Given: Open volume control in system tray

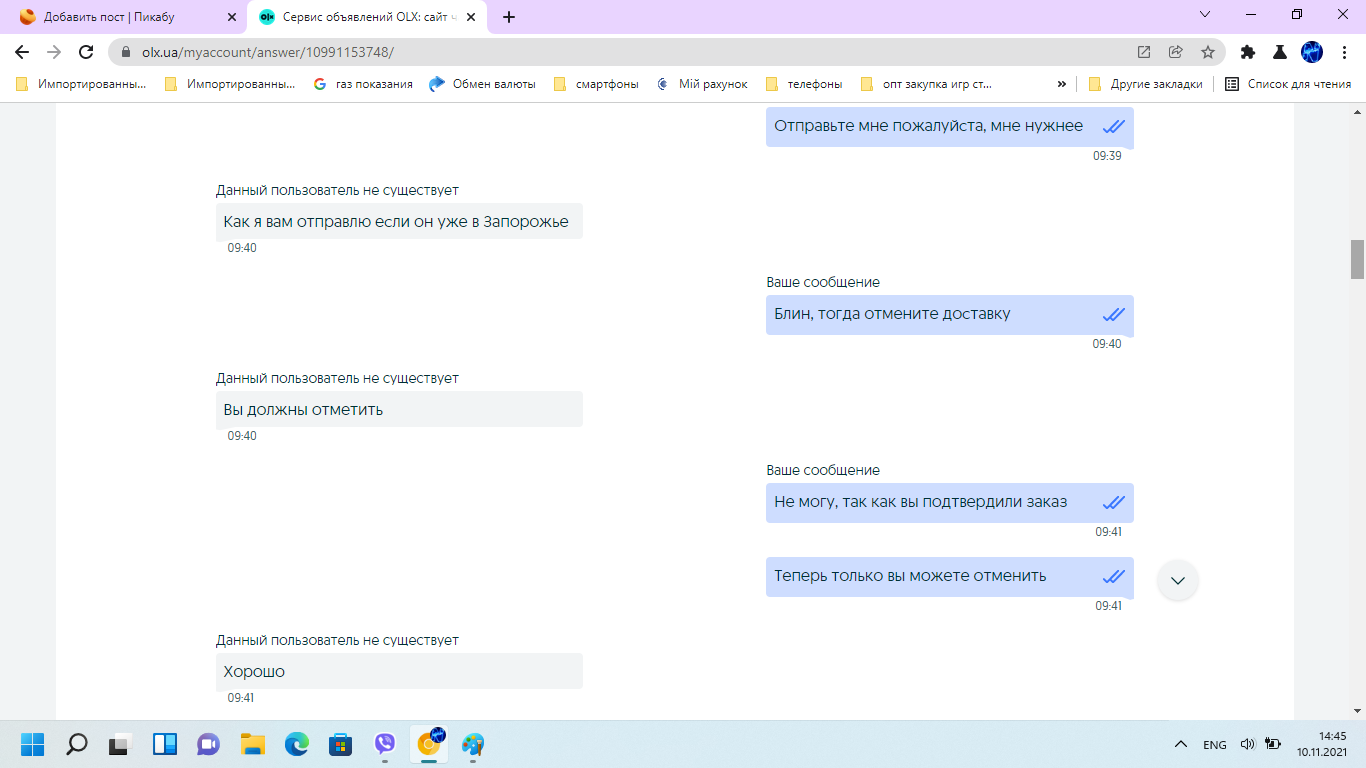Looking at the screenshot, I should [1247, 744].
